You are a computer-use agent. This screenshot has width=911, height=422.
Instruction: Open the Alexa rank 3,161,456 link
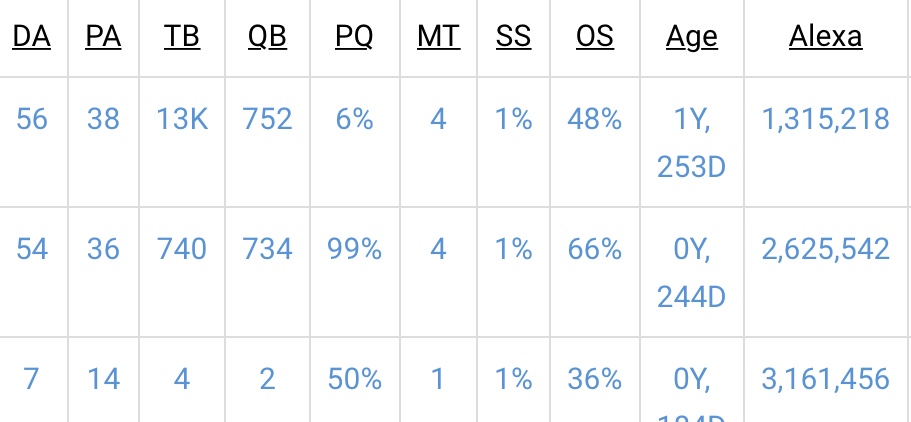pyautogui.click(x=826, y=380)
